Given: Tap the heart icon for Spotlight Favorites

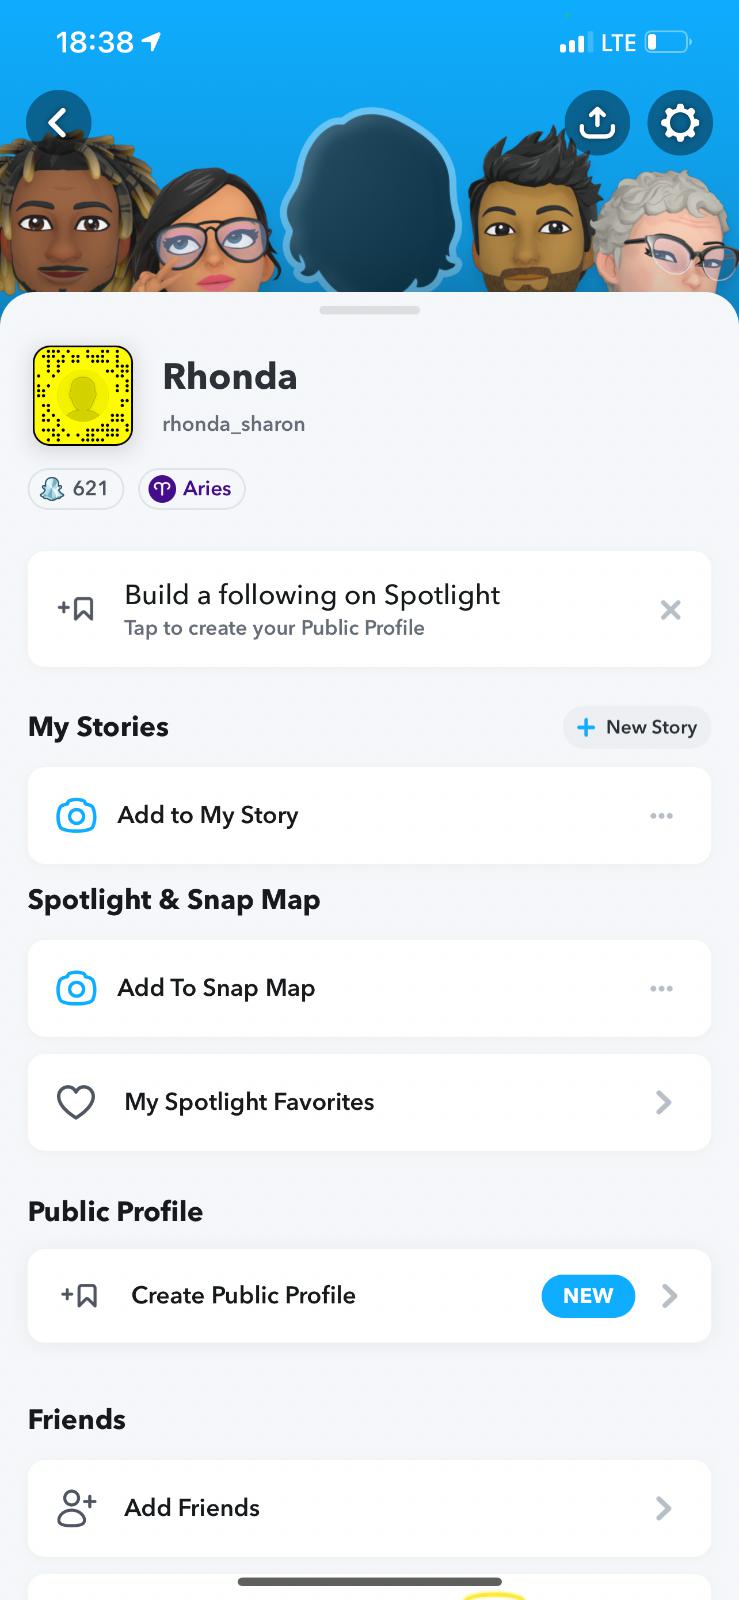Looking at the screenshot, I should [x=76, y=1102].
